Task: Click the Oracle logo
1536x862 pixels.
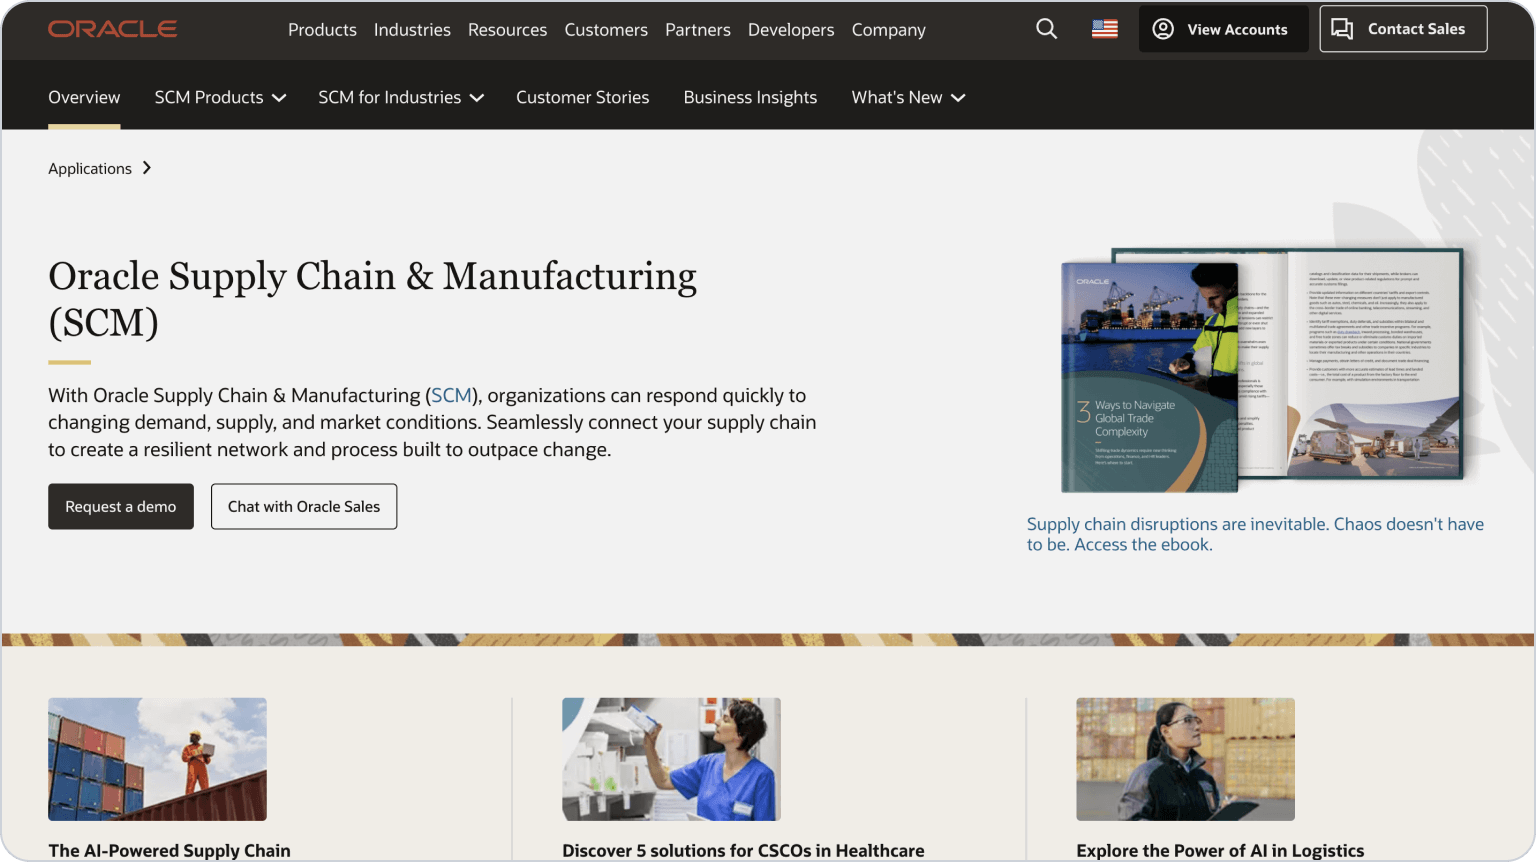Action: [112, 29]
